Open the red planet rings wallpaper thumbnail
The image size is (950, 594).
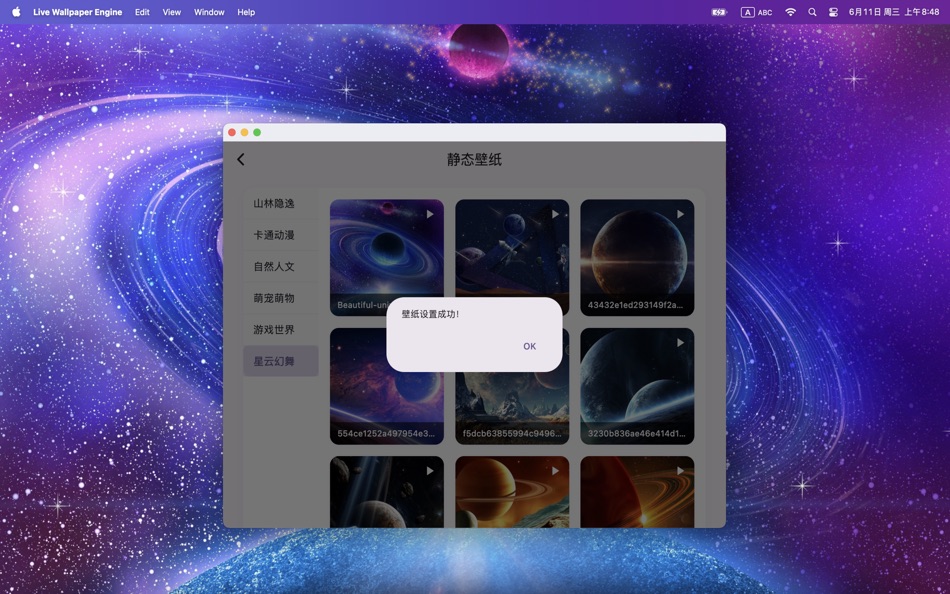(637, 492)
